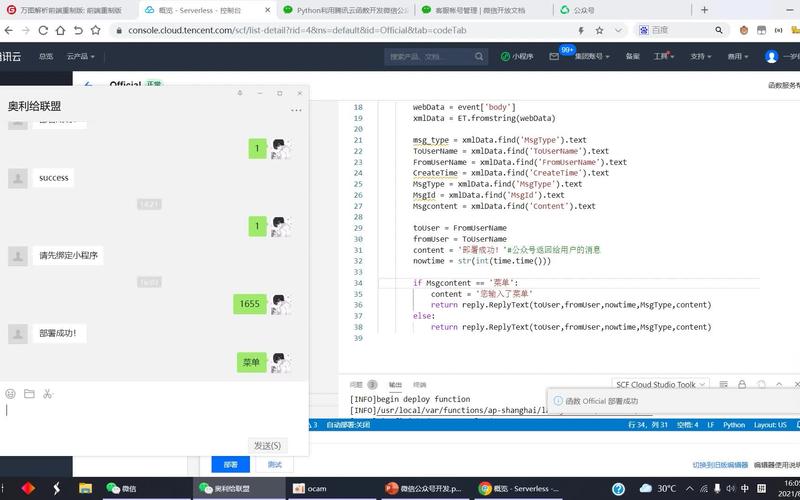800x500 pixels.
Task: Click the 行 34, 列 31 status entry
Action: coord(647,425)
